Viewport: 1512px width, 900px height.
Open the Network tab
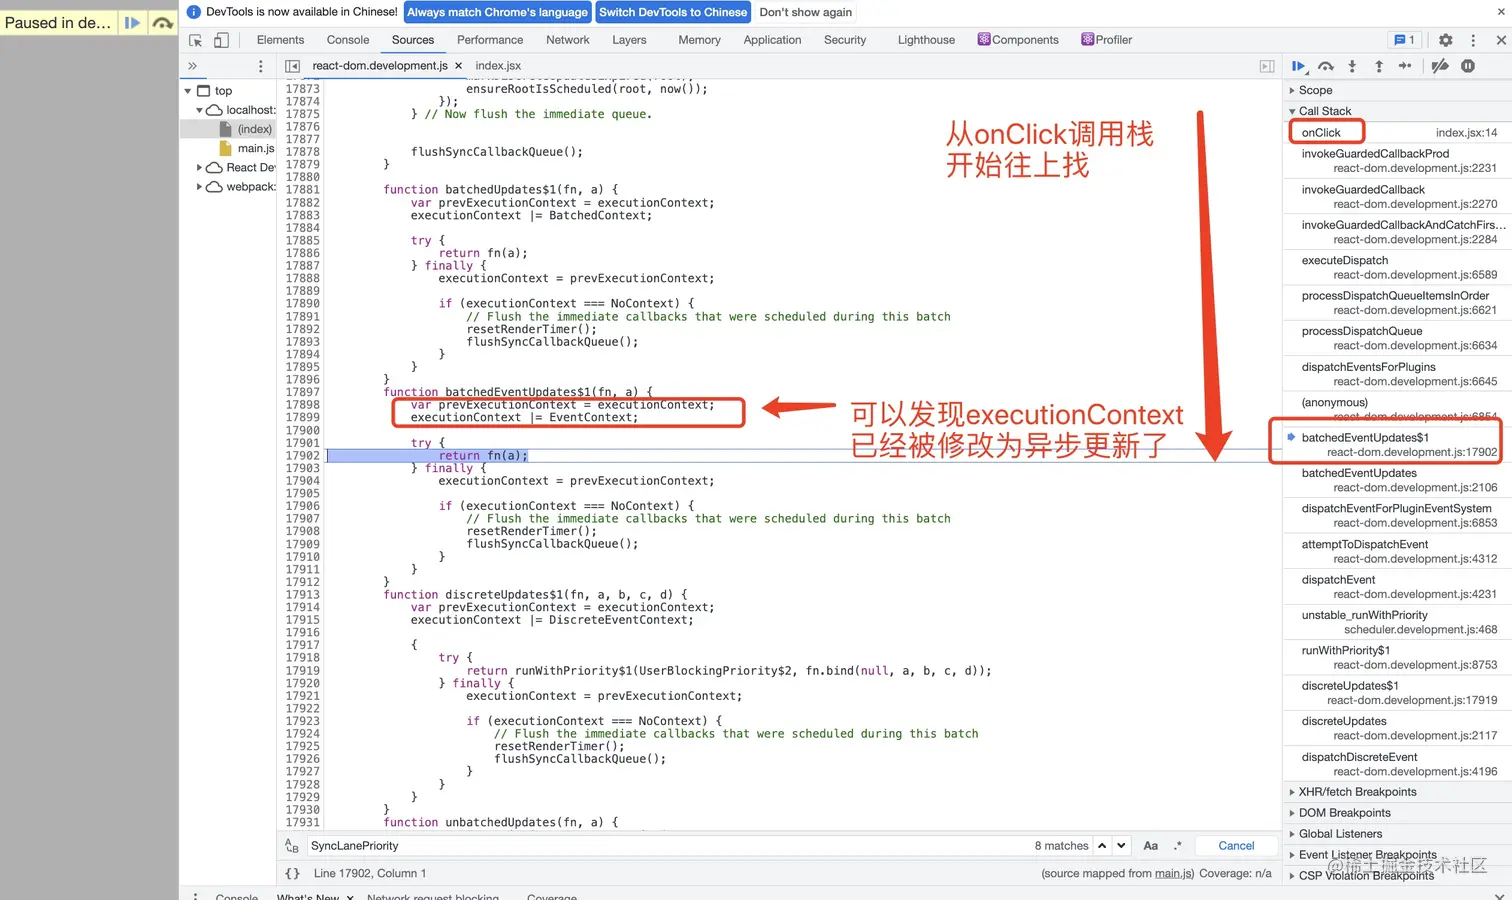[x=568, y=40]
